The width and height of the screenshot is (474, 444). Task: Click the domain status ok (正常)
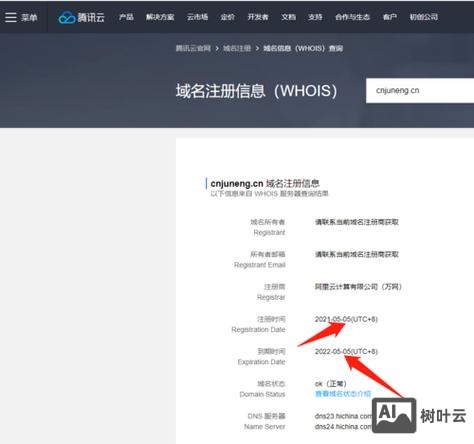coord(331,384)
